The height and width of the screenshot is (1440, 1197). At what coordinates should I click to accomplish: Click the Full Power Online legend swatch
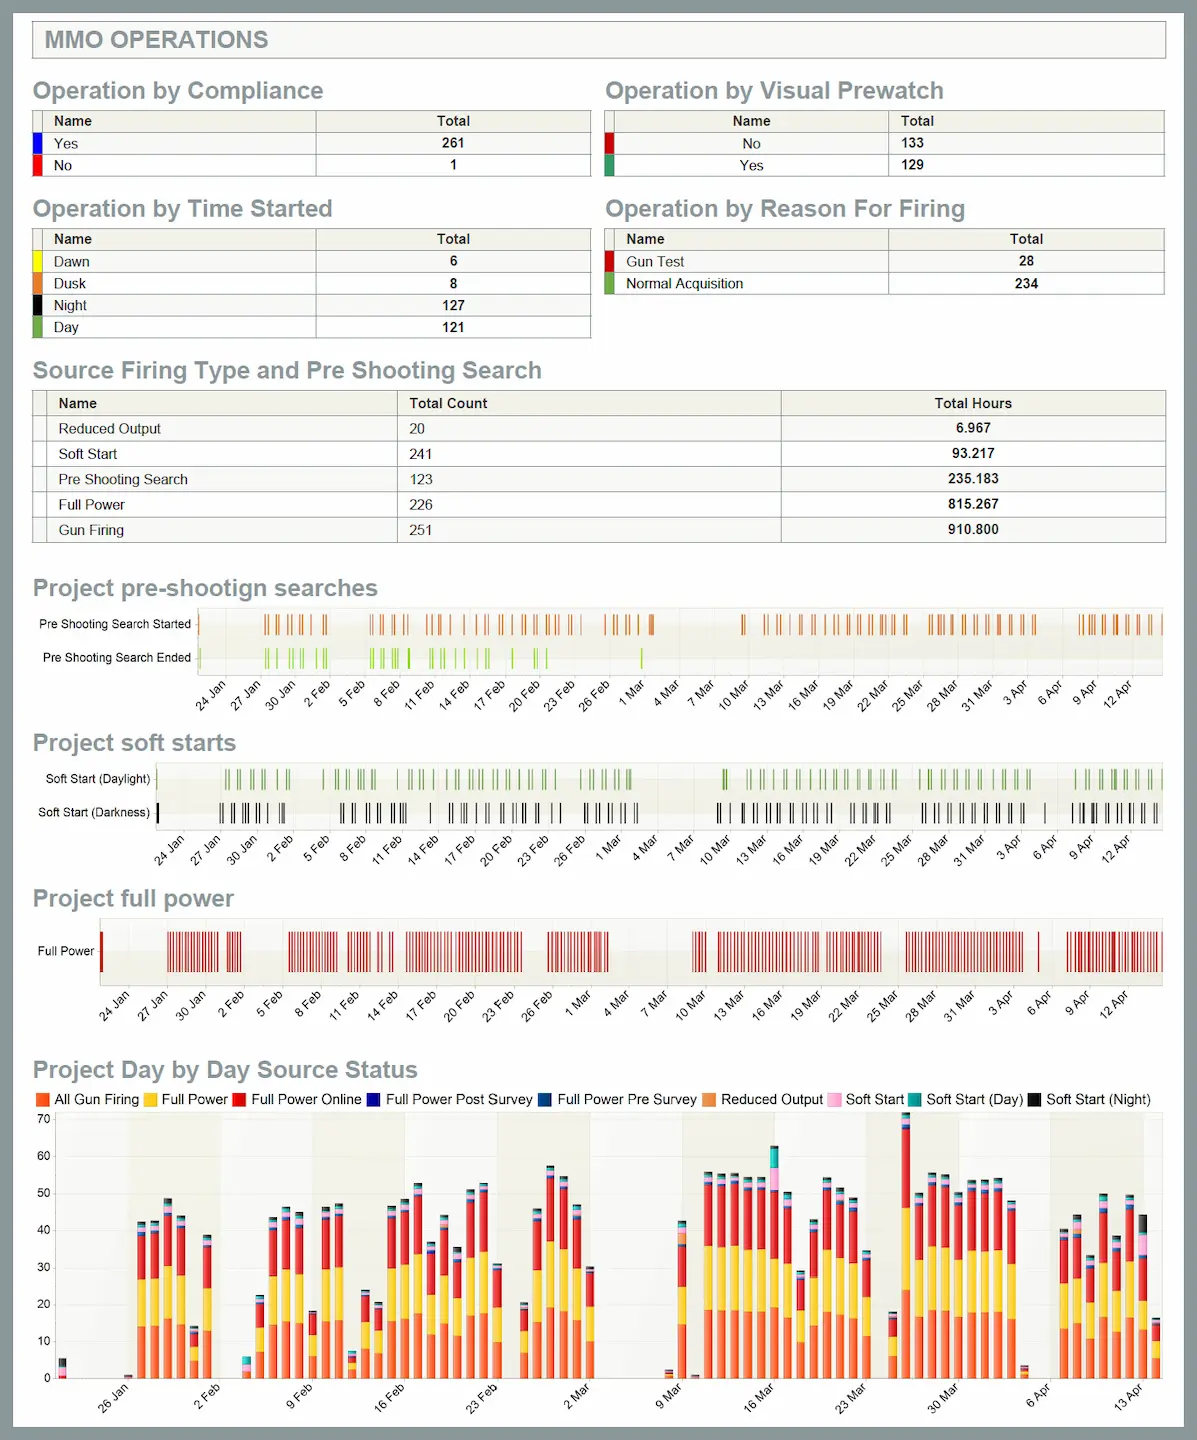point(240,1100)
